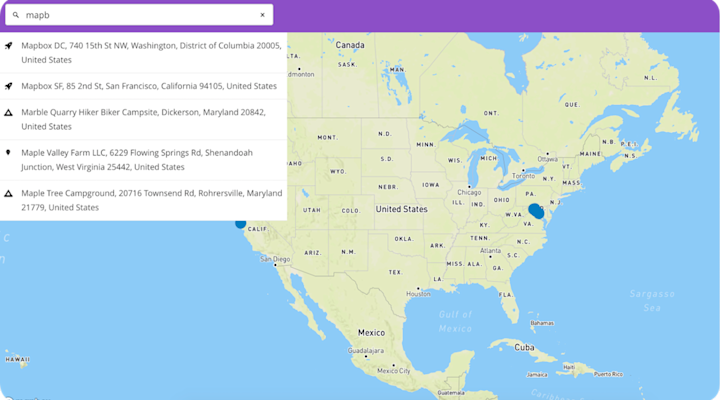Viewport: 720px width, 400px height.
Task: Click the 'Guatemala' label
Action: click(x=451, y=393)
